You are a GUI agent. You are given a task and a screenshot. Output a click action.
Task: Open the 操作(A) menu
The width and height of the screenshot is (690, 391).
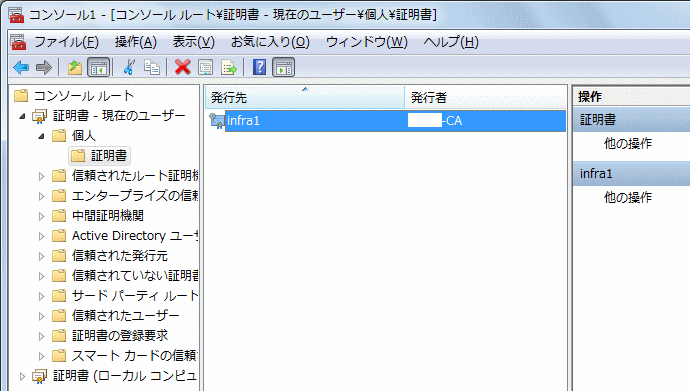[x=136, y=42]
